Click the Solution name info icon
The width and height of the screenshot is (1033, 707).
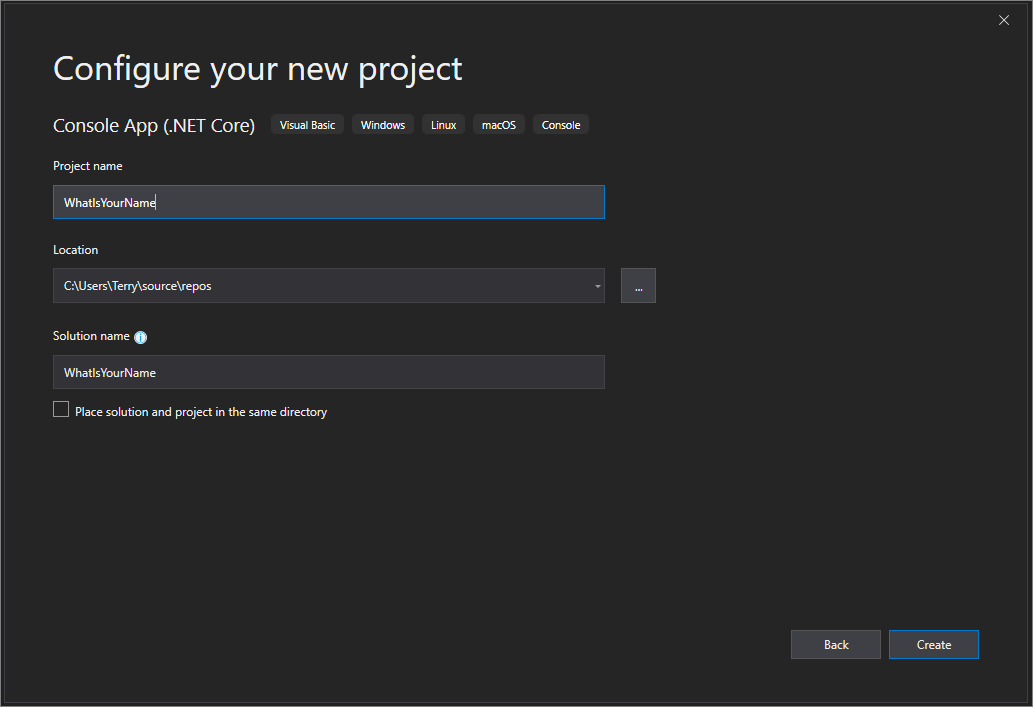(141, 337)
